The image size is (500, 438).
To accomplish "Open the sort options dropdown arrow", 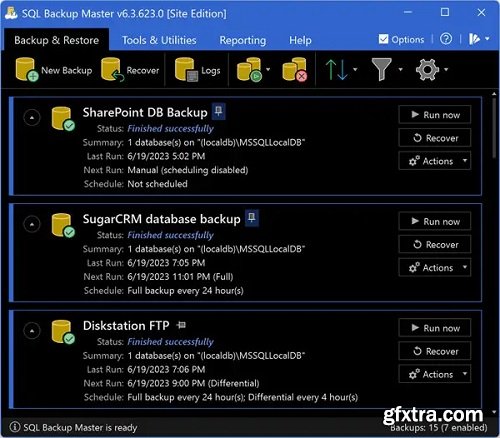I will 355,70.
